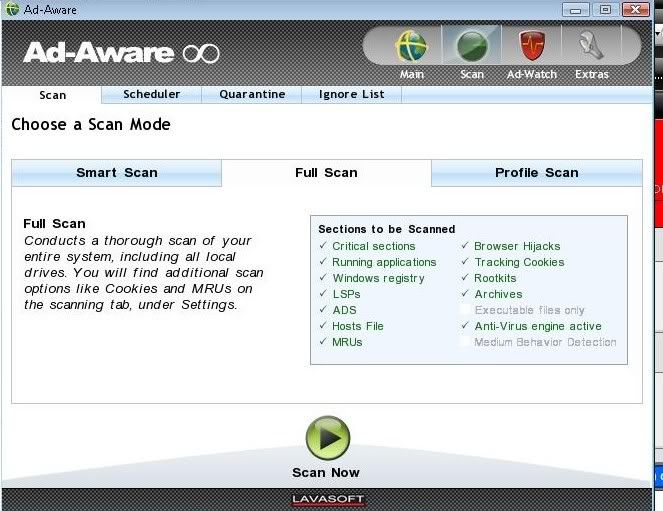Close the Ad-Aware window
The width and height of the screenshot is (663, 511).
point(636,9)
